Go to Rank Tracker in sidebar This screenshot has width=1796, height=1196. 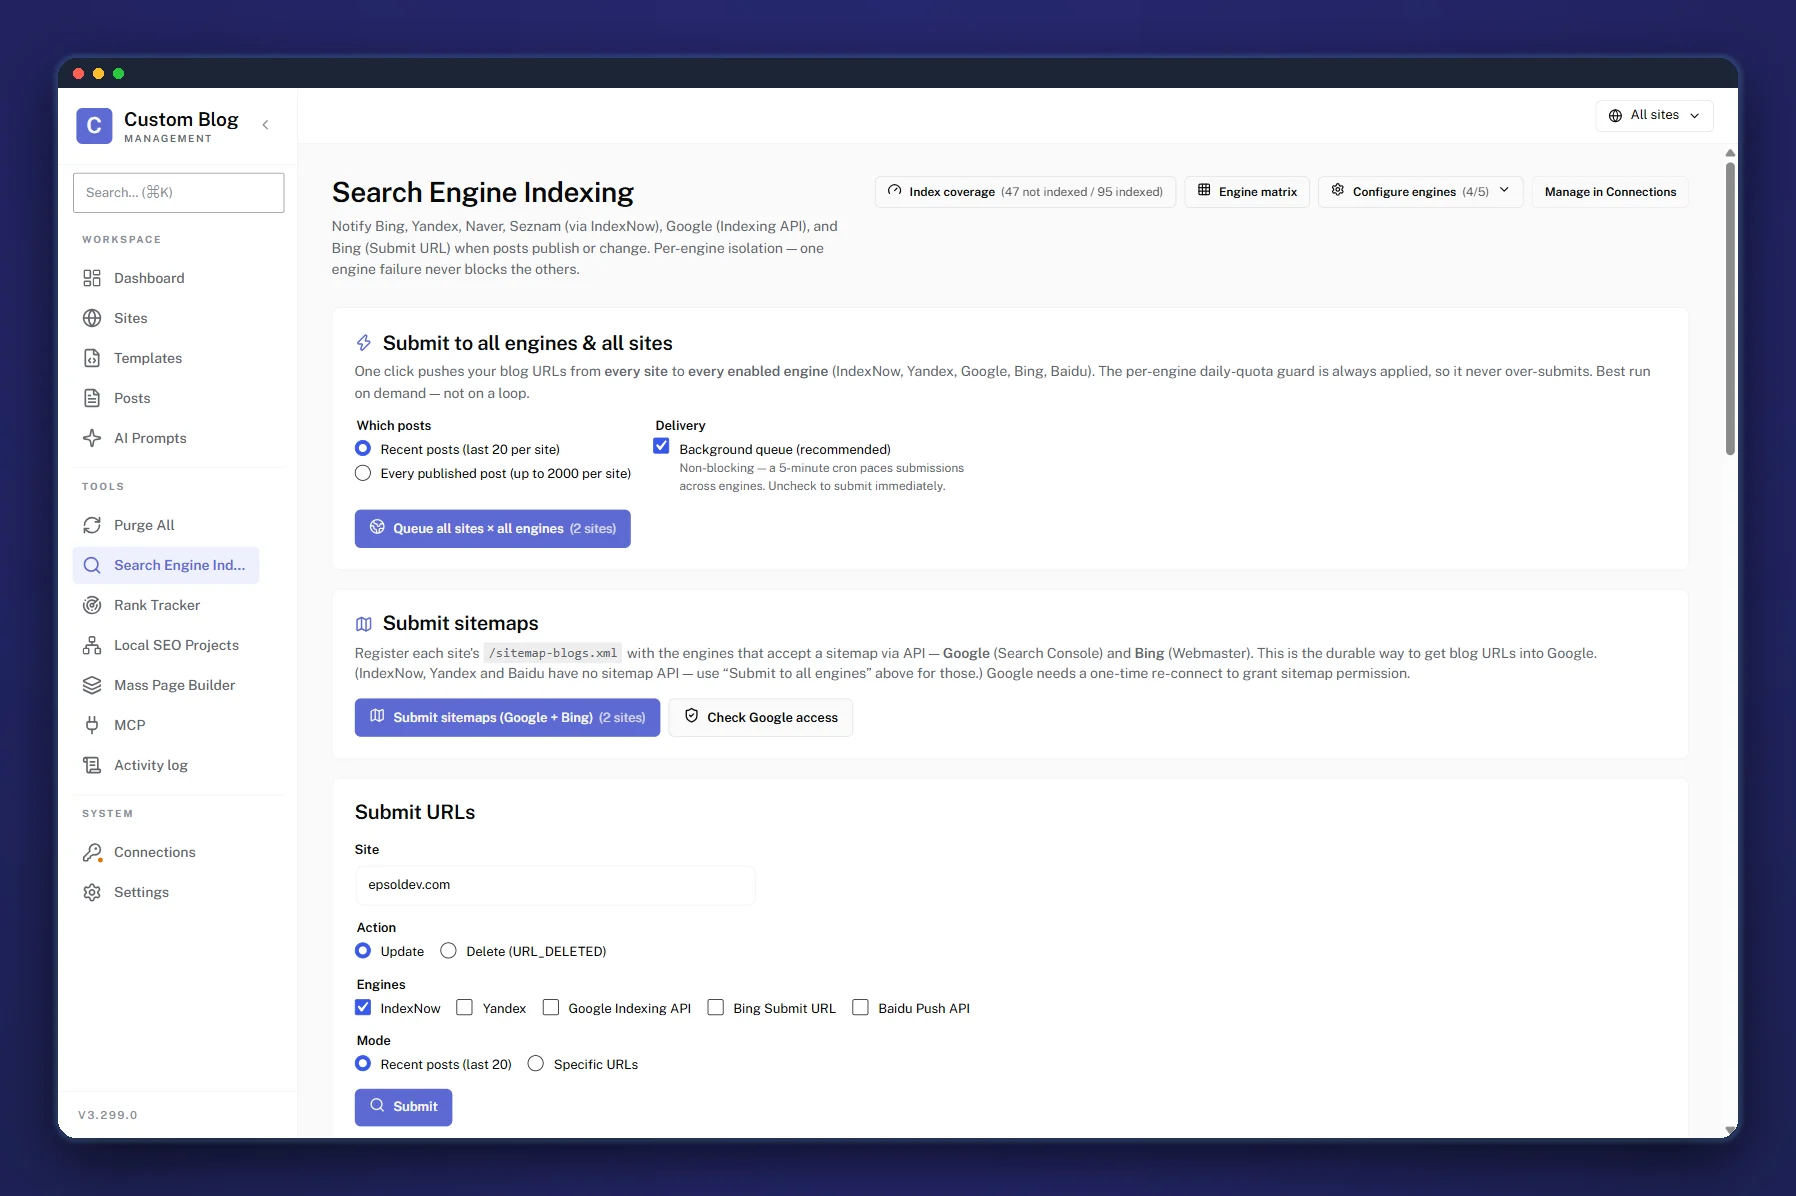pyautogui.click(x=157, y=605)
